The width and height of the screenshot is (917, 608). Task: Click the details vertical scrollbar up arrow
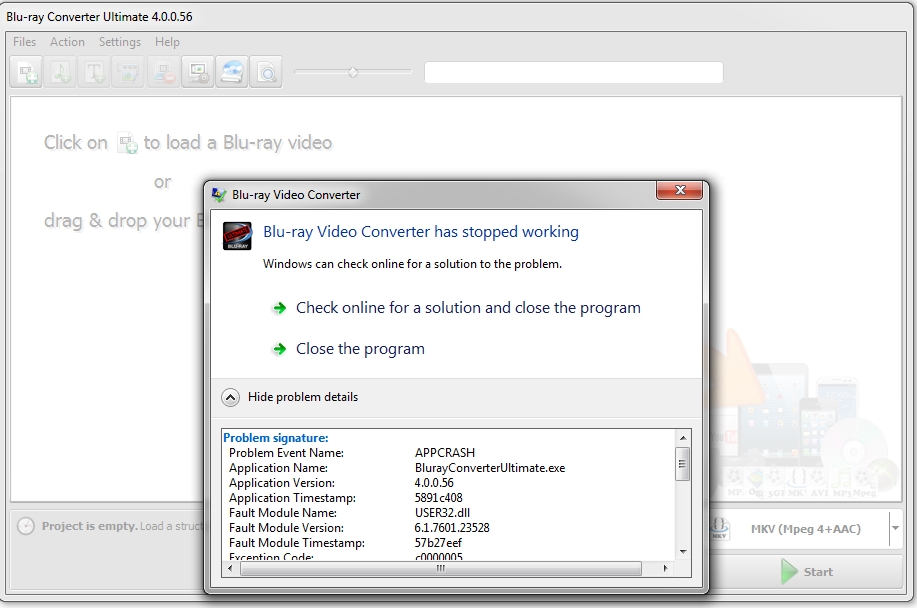(x=682, y=438)
